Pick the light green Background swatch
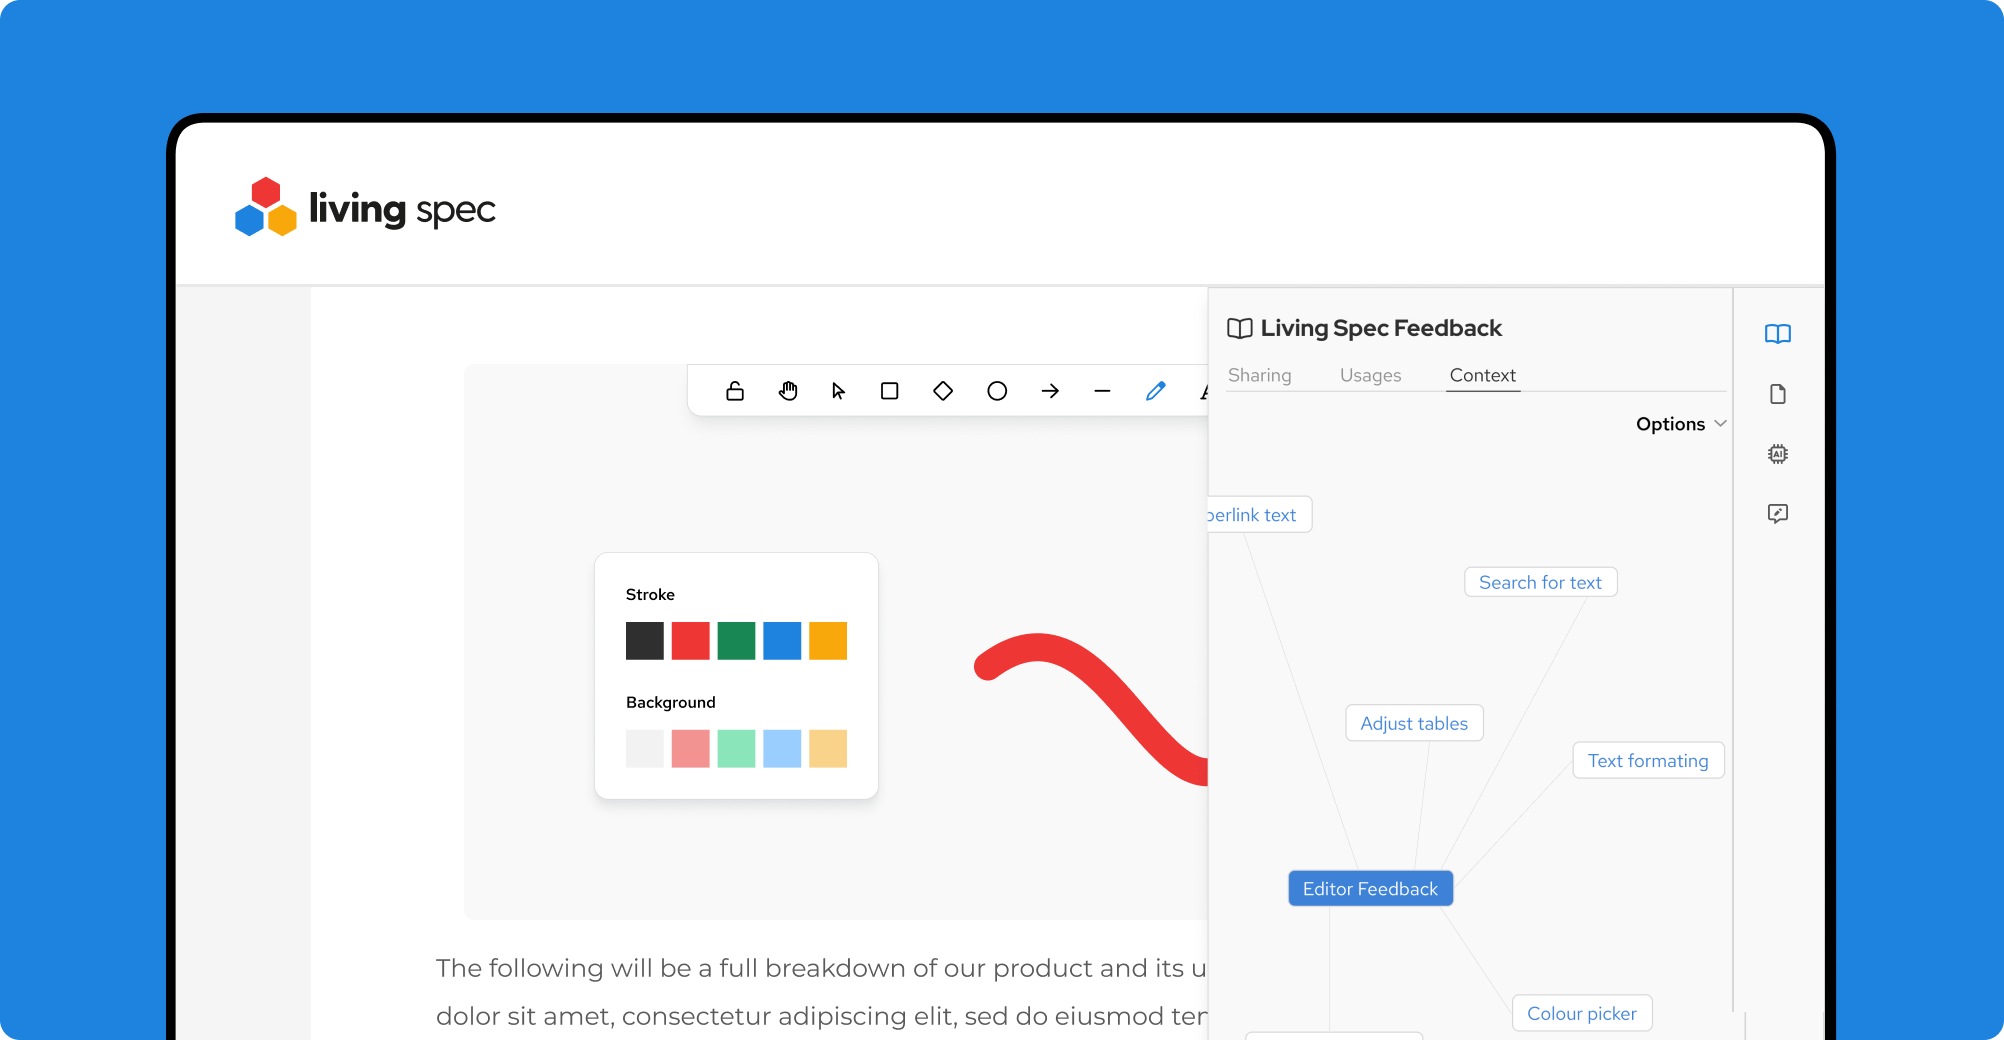This screenshot has width=2004, height=1040. (x=736, y=749)
